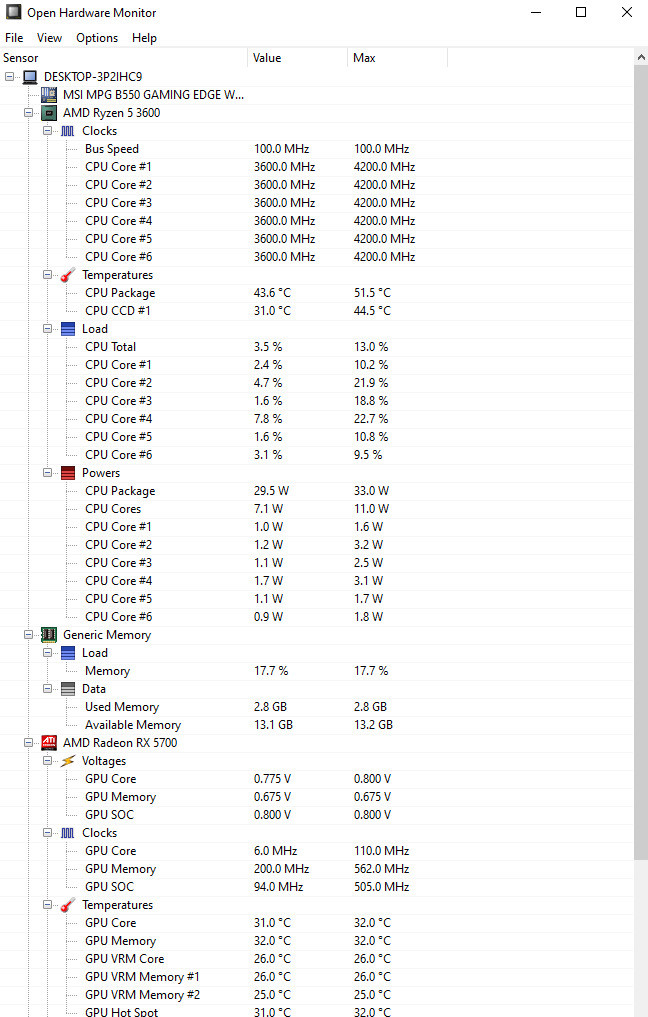
Task: Open the File menu
Action: [14, 38]
